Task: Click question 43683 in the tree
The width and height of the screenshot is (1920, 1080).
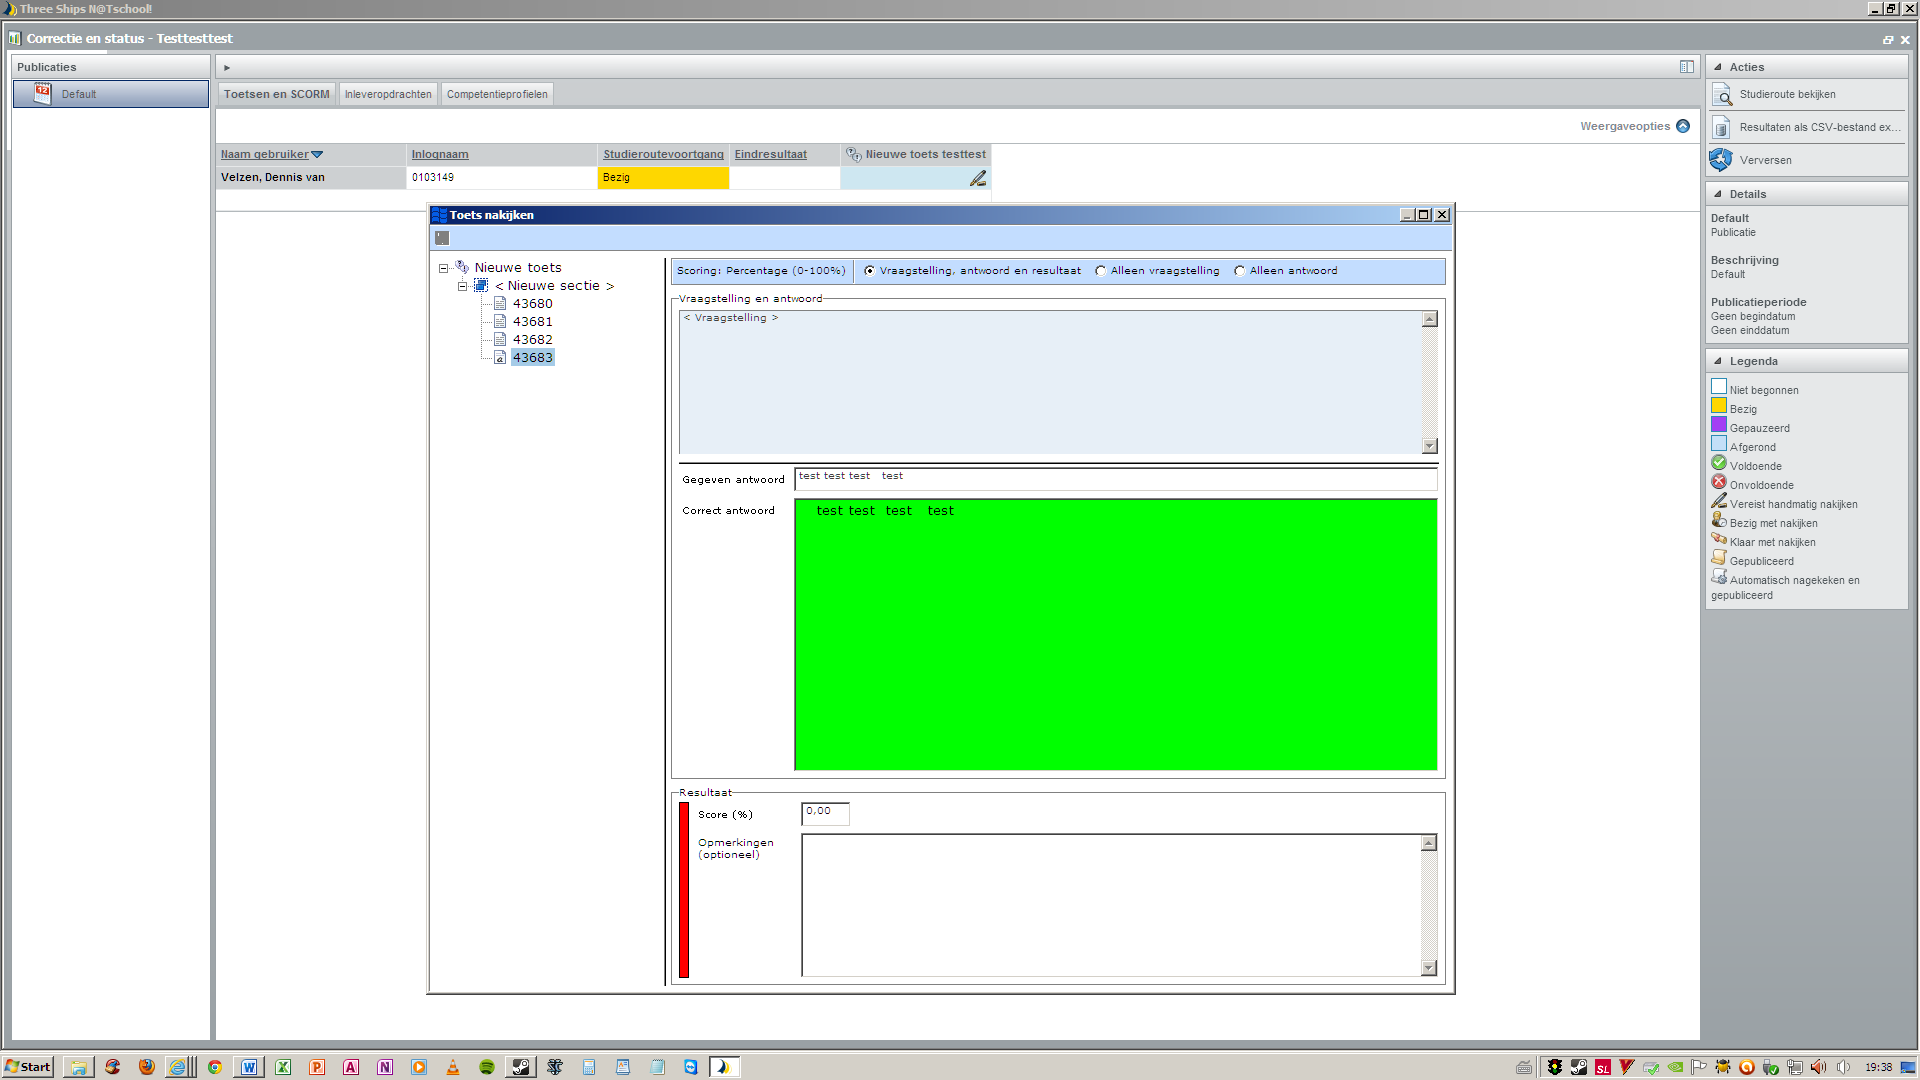Action: click(533, 356)
